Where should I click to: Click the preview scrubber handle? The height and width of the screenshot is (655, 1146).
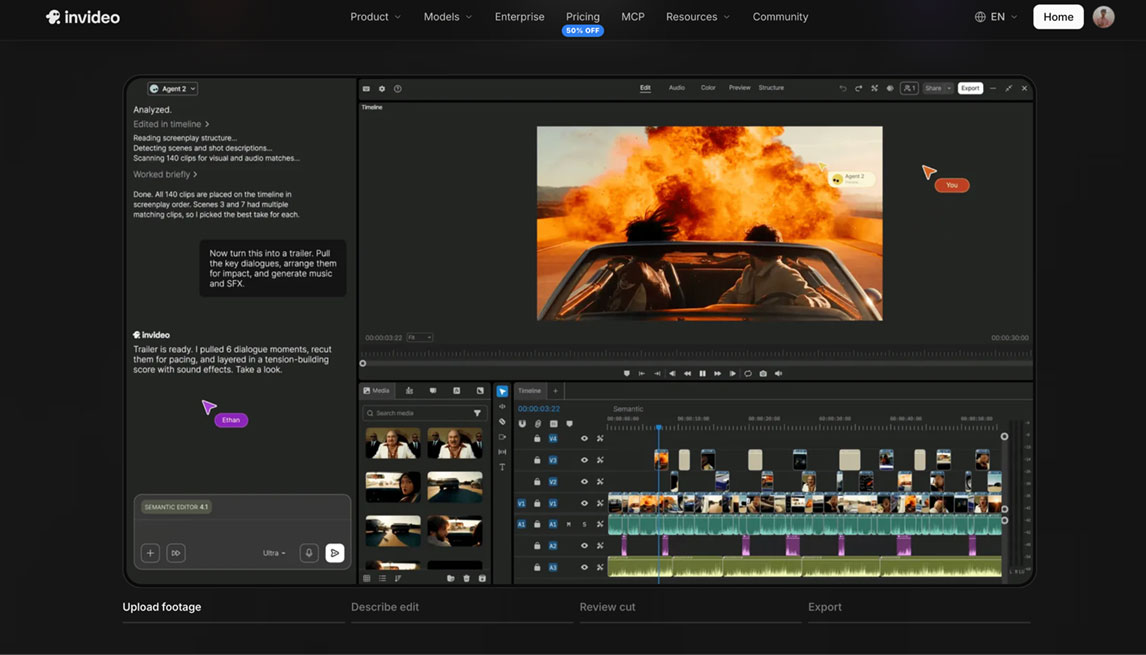pos(363,363)
